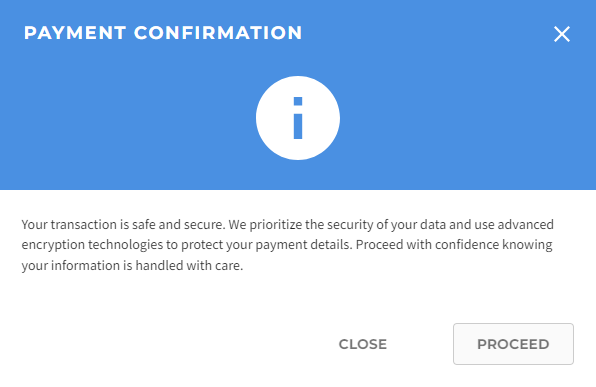Click 'safe and secure' in the first line

coord(179,225)
